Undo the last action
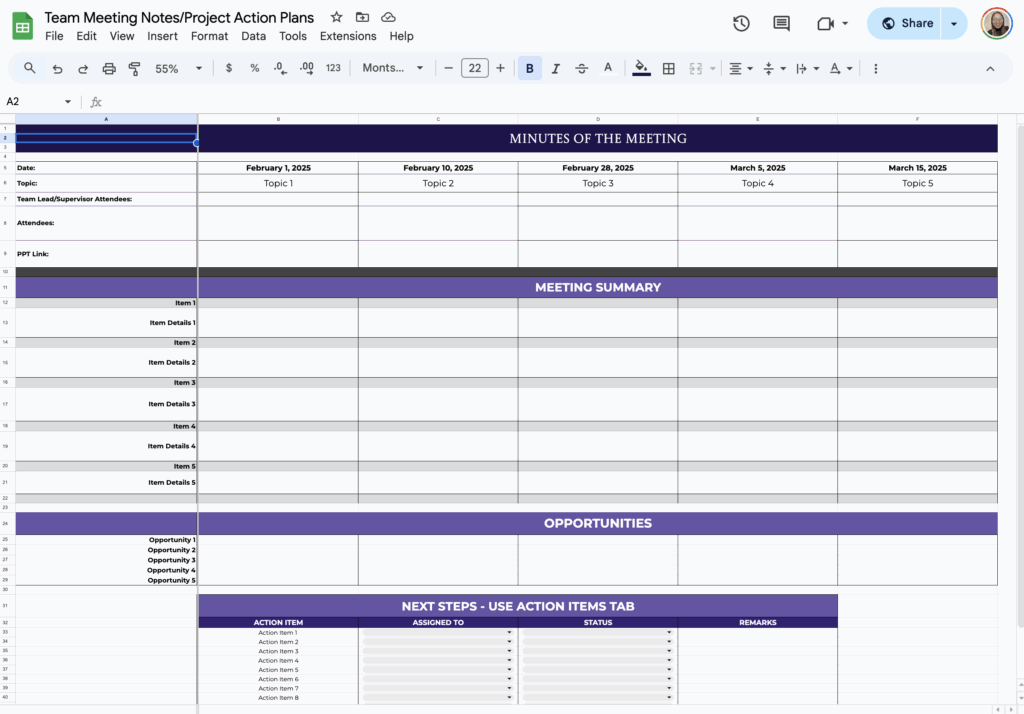 57,68
